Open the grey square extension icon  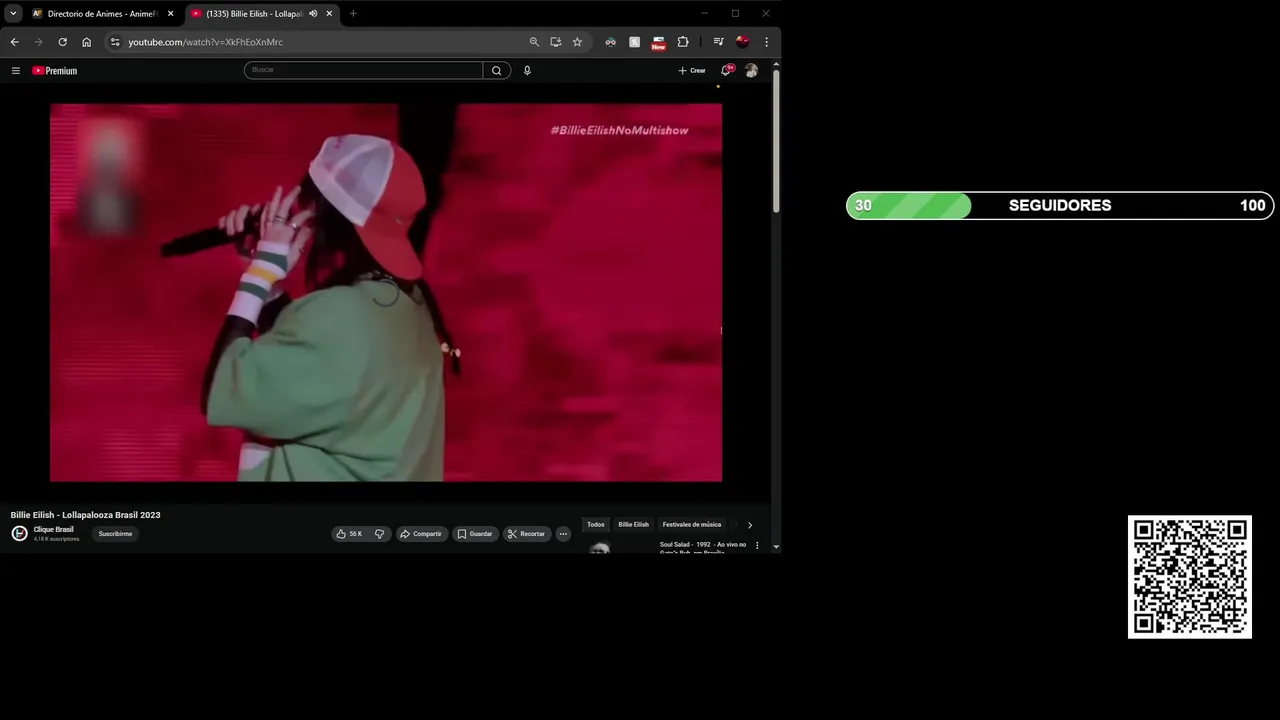(634, 42)
